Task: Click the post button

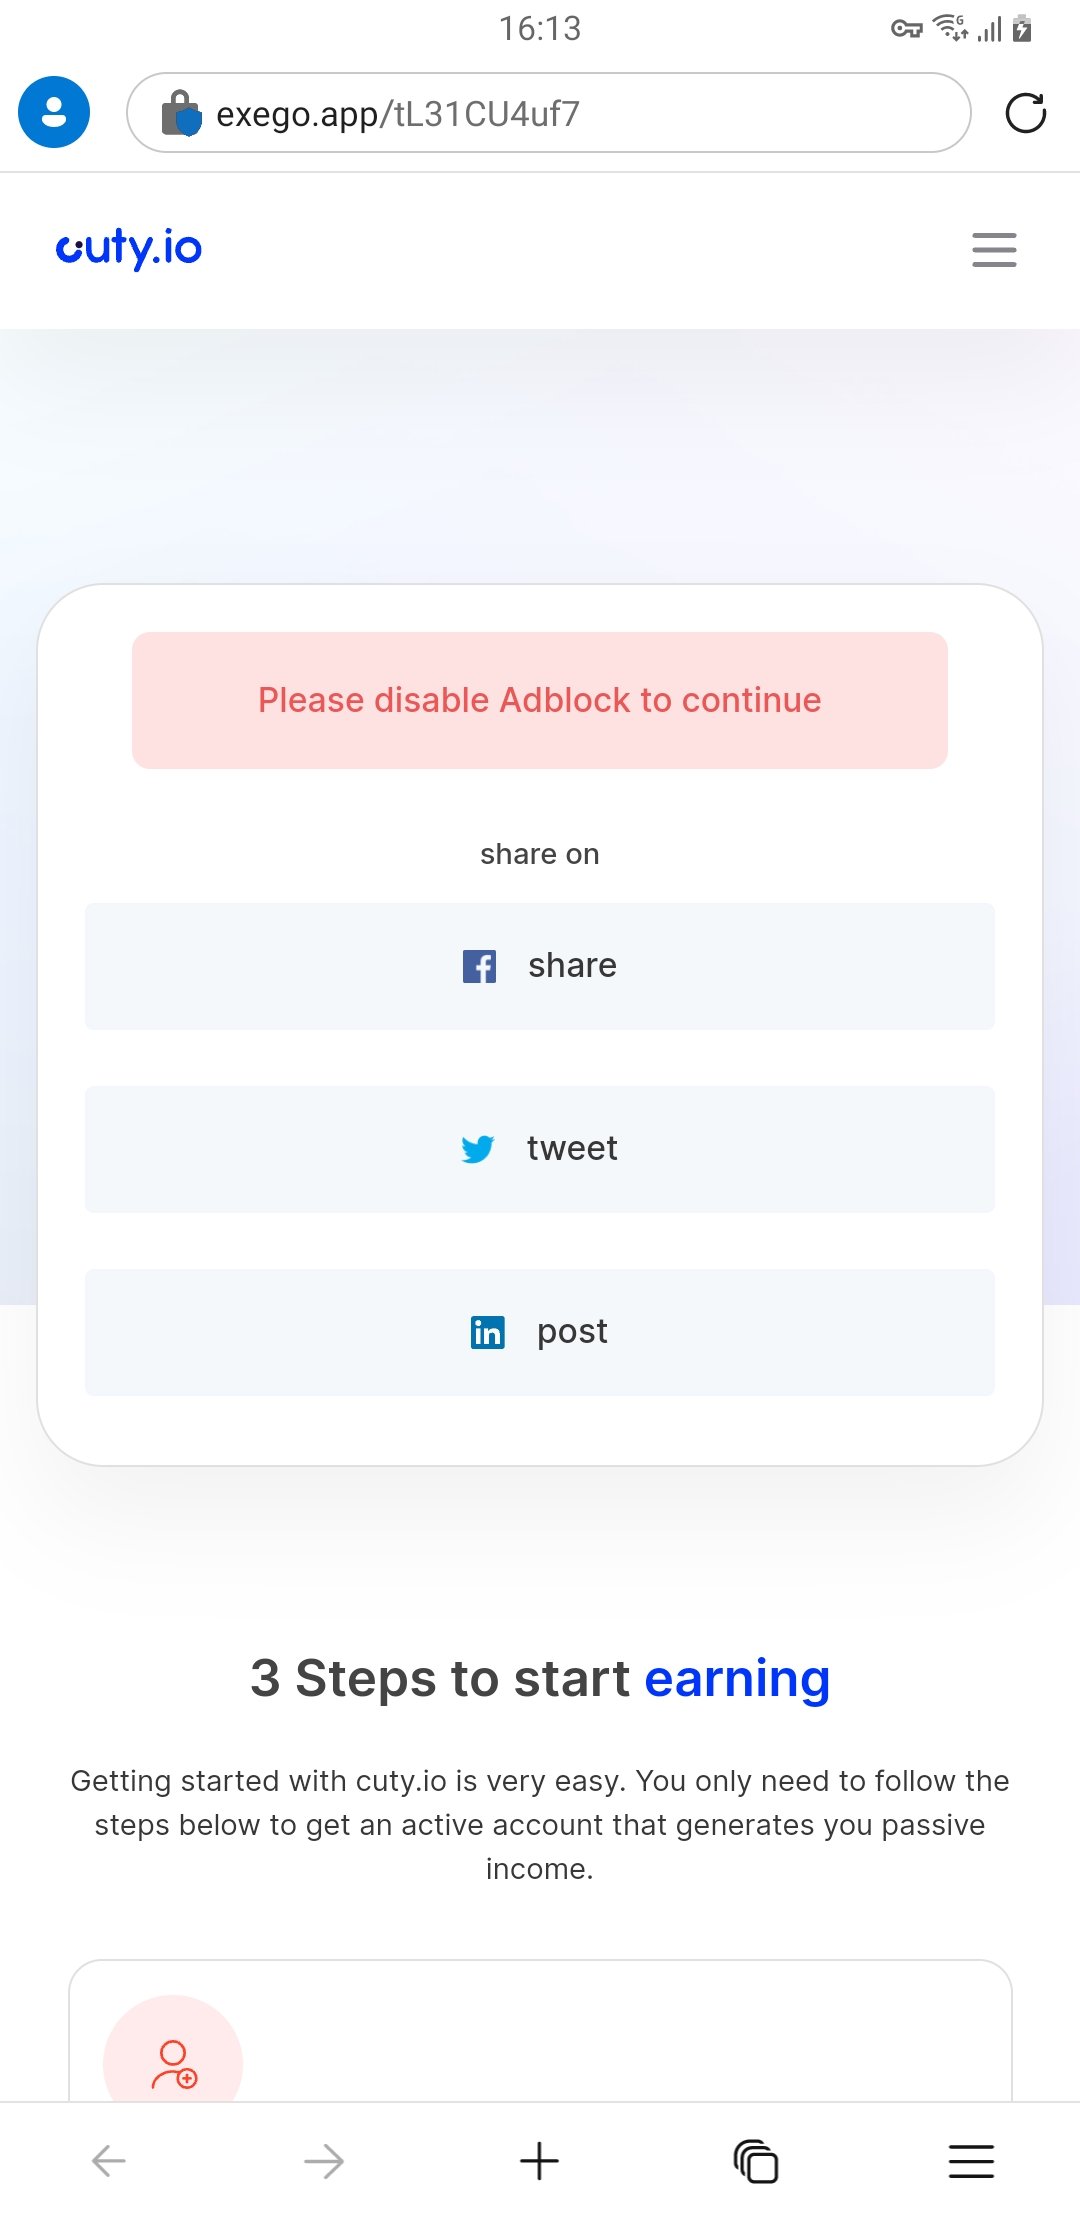Action: [x=540, y=1333]
